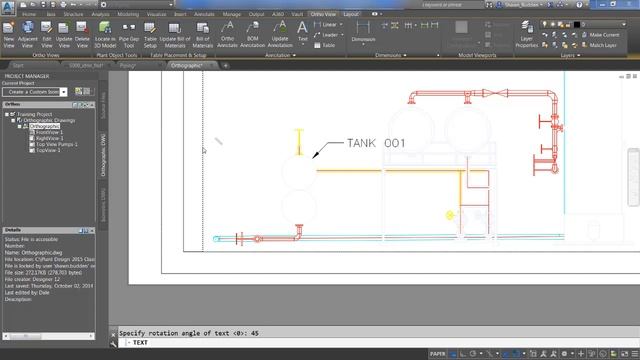Screen dimensions: 640x360
Task: Activate Locate in 3D Model tool
Action: point(105,35)
